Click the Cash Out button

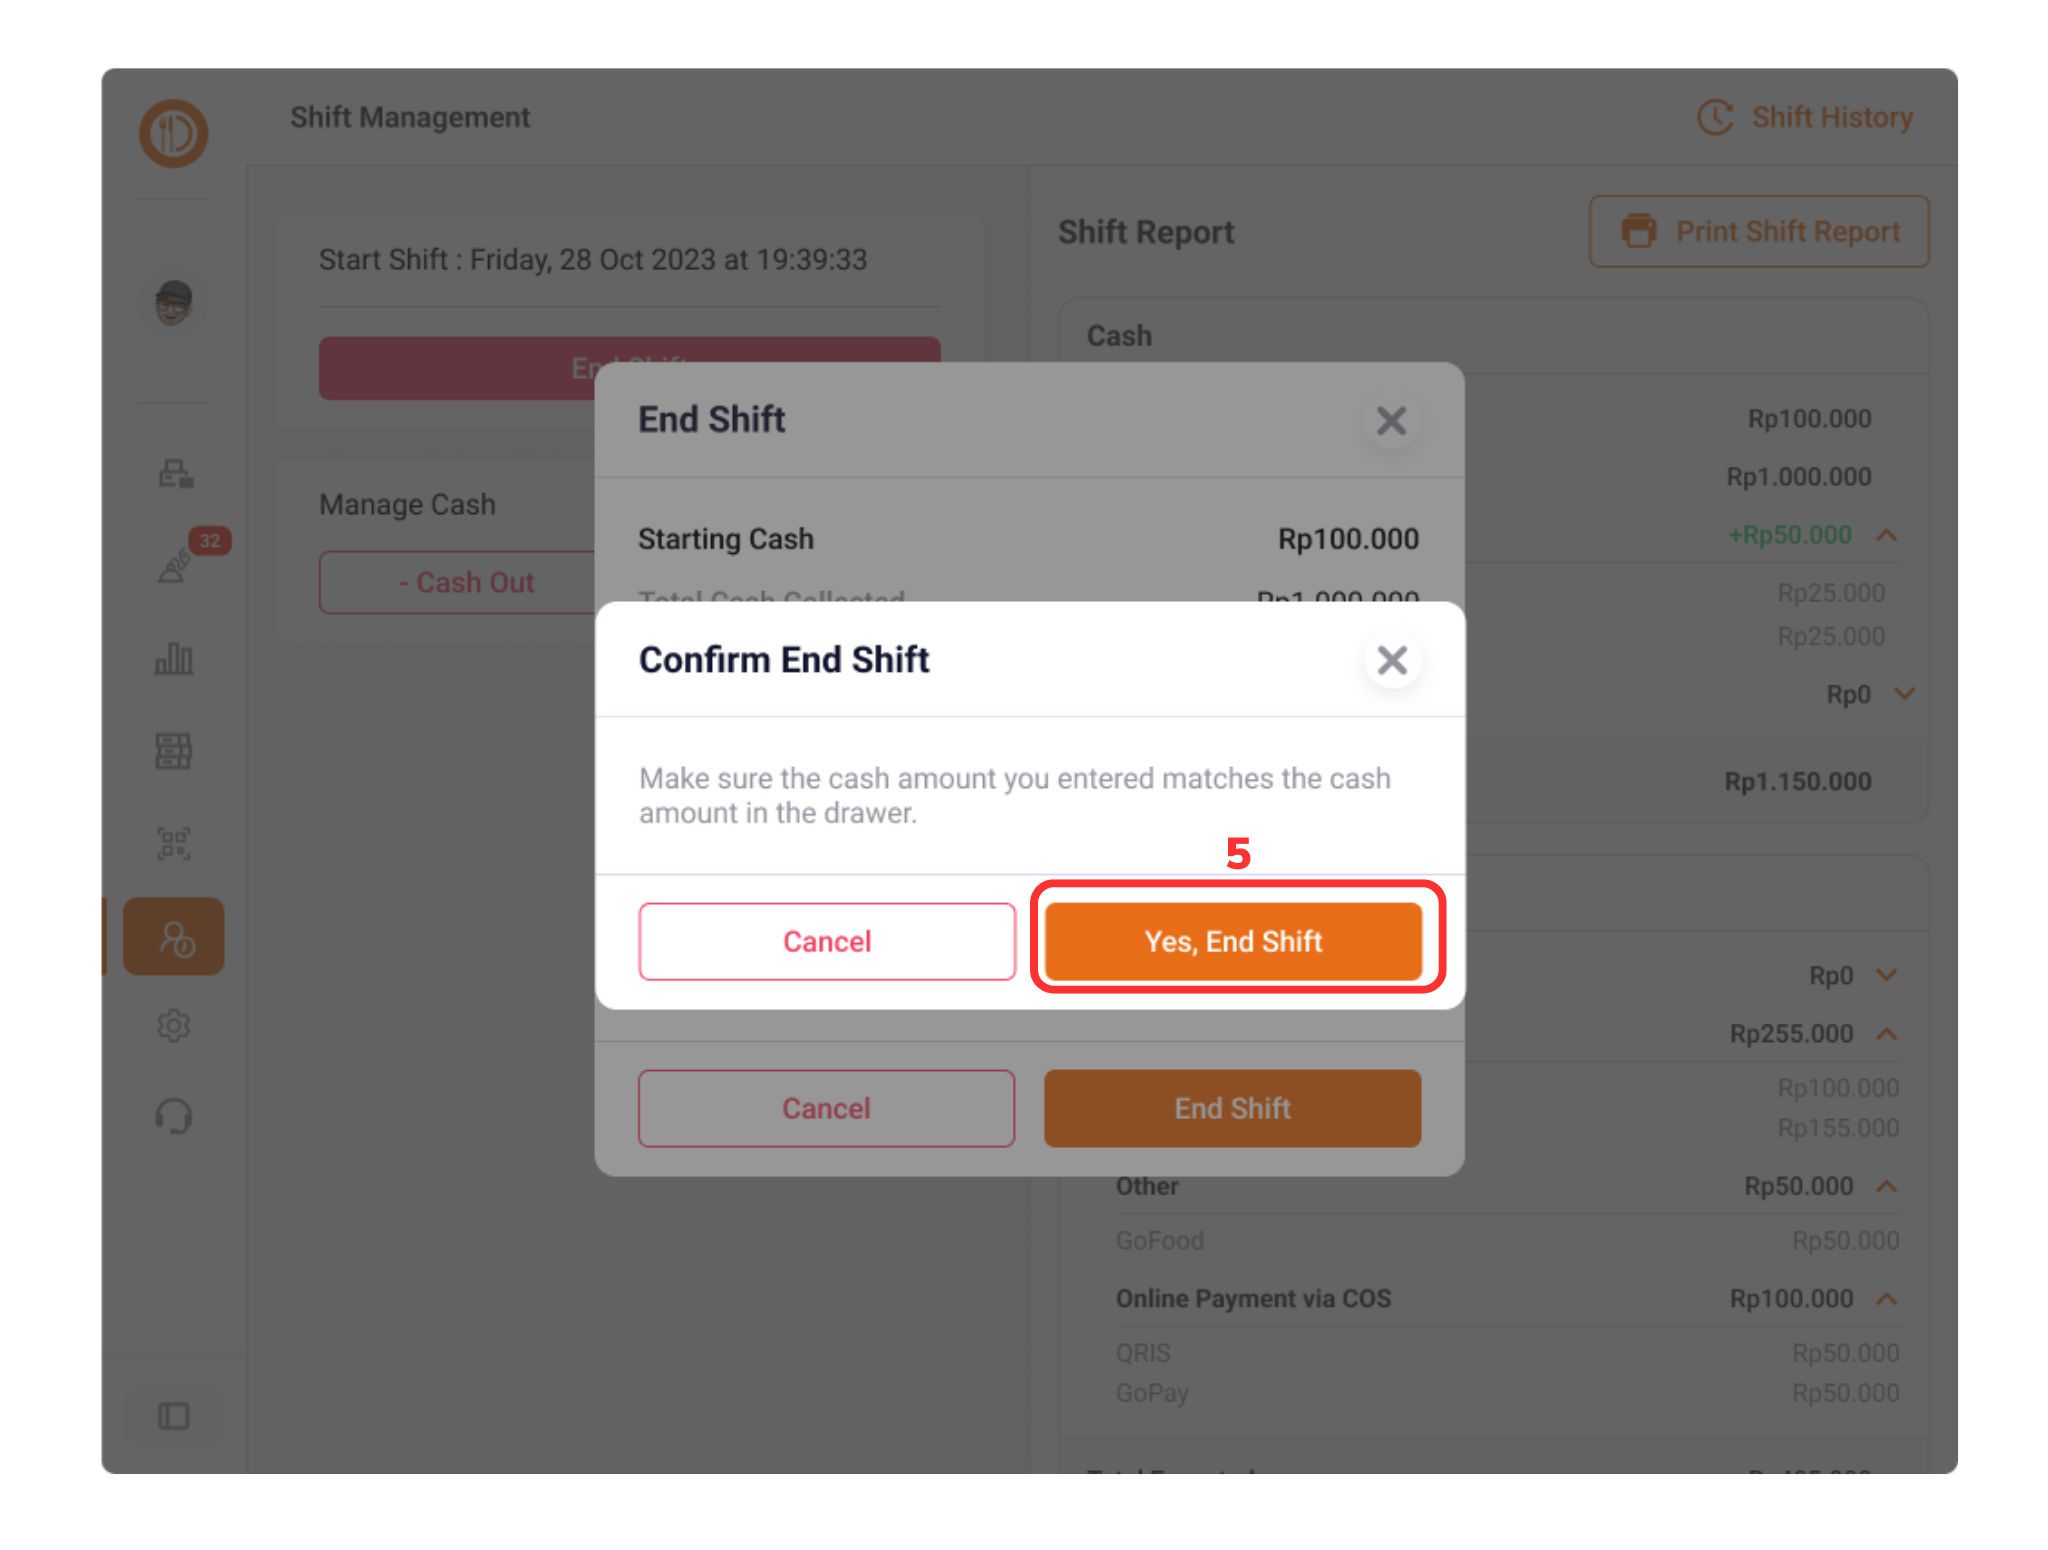coord(467,582)
